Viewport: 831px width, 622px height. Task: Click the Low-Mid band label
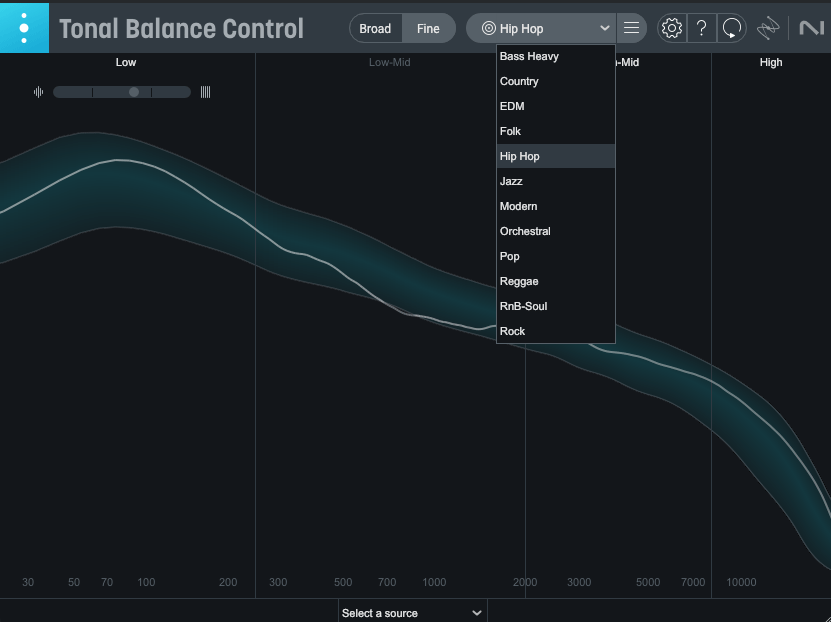[x=390, y=63]
